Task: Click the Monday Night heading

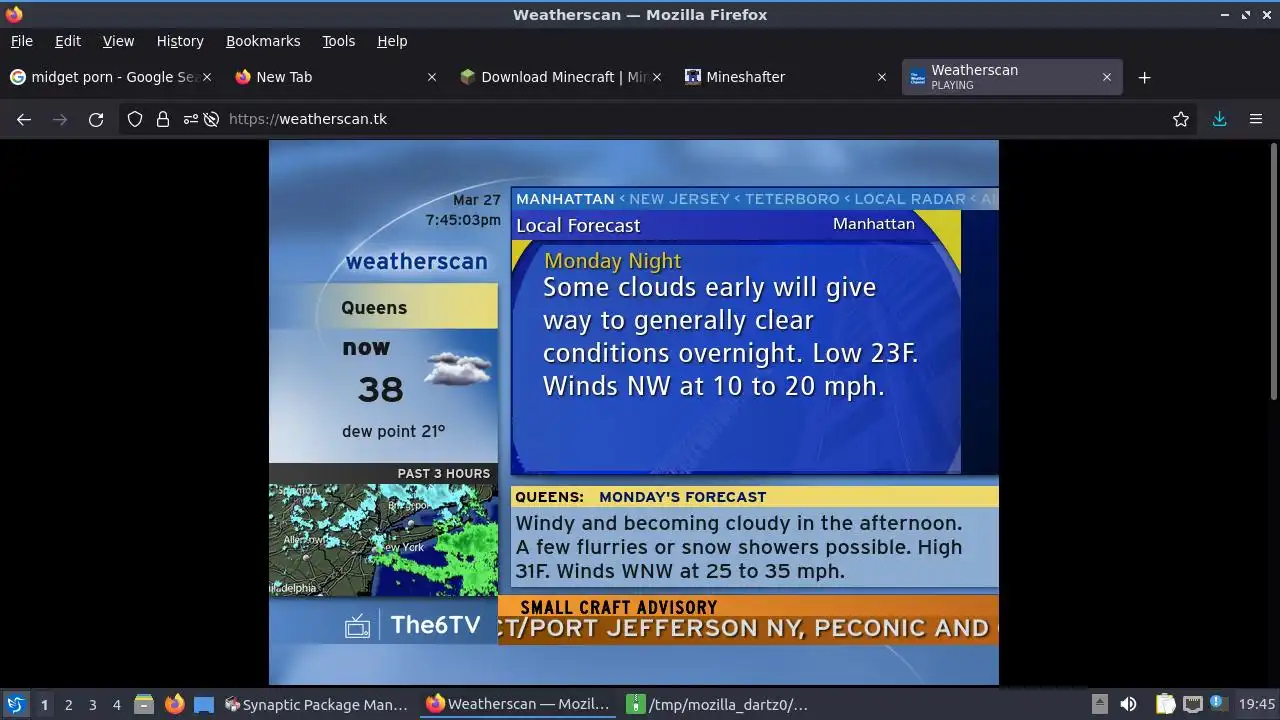Action: pyautogui.click(x=613, y=261)
